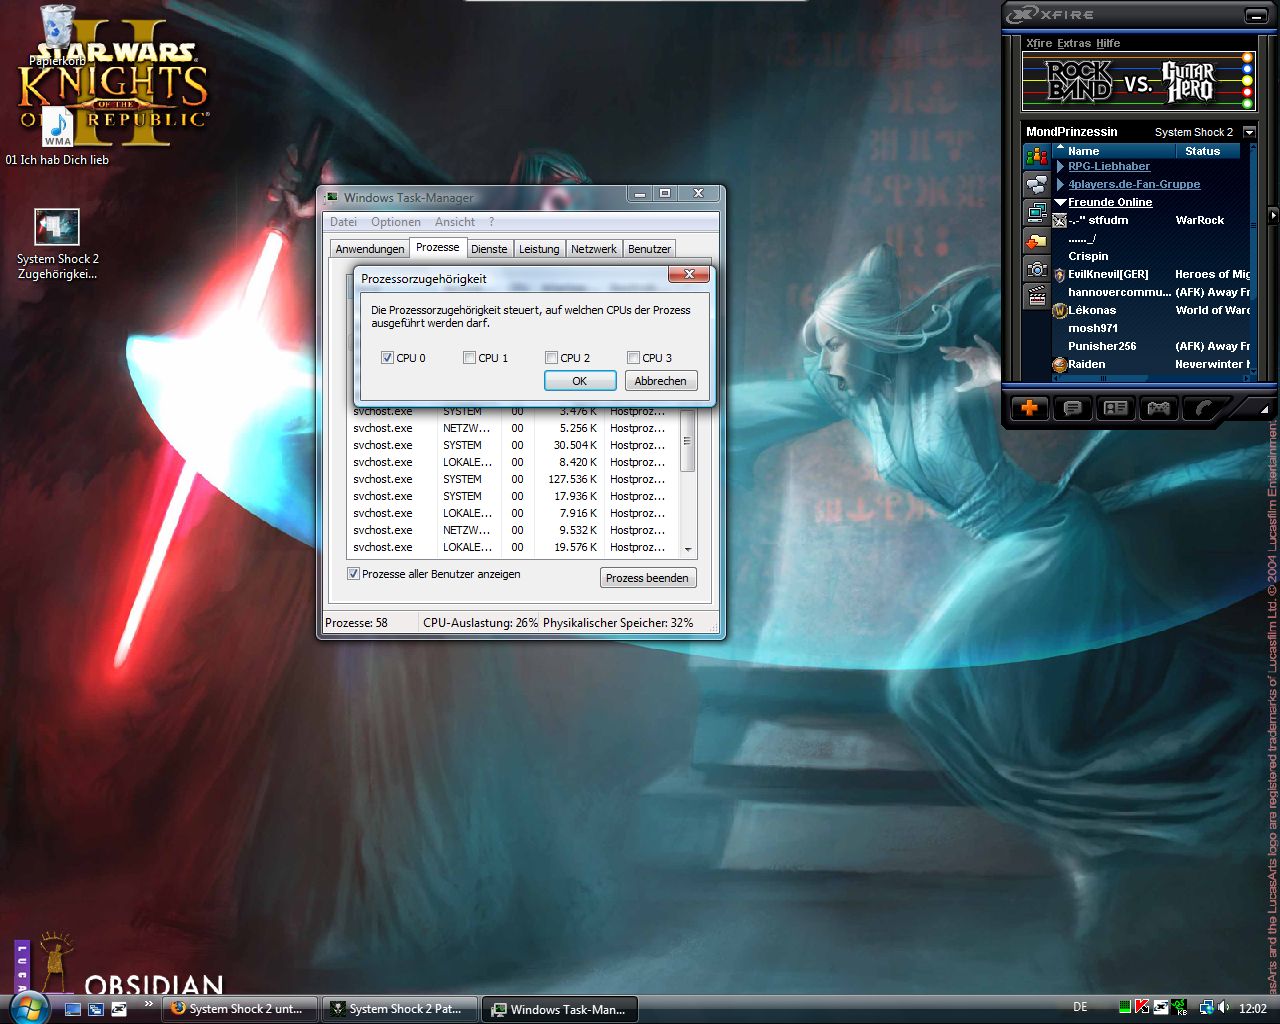1280x1024 pixels.
Task: Open Xfire videos clapperboard icon
Action: [1036, 297]
